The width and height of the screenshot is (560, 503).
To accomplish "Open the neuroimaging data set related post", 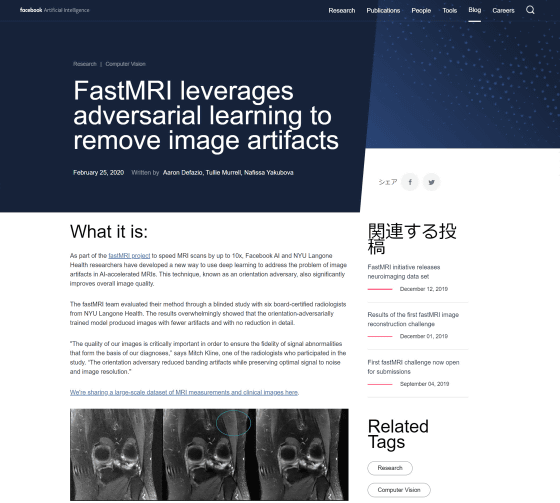I will (x=404, y=272).
